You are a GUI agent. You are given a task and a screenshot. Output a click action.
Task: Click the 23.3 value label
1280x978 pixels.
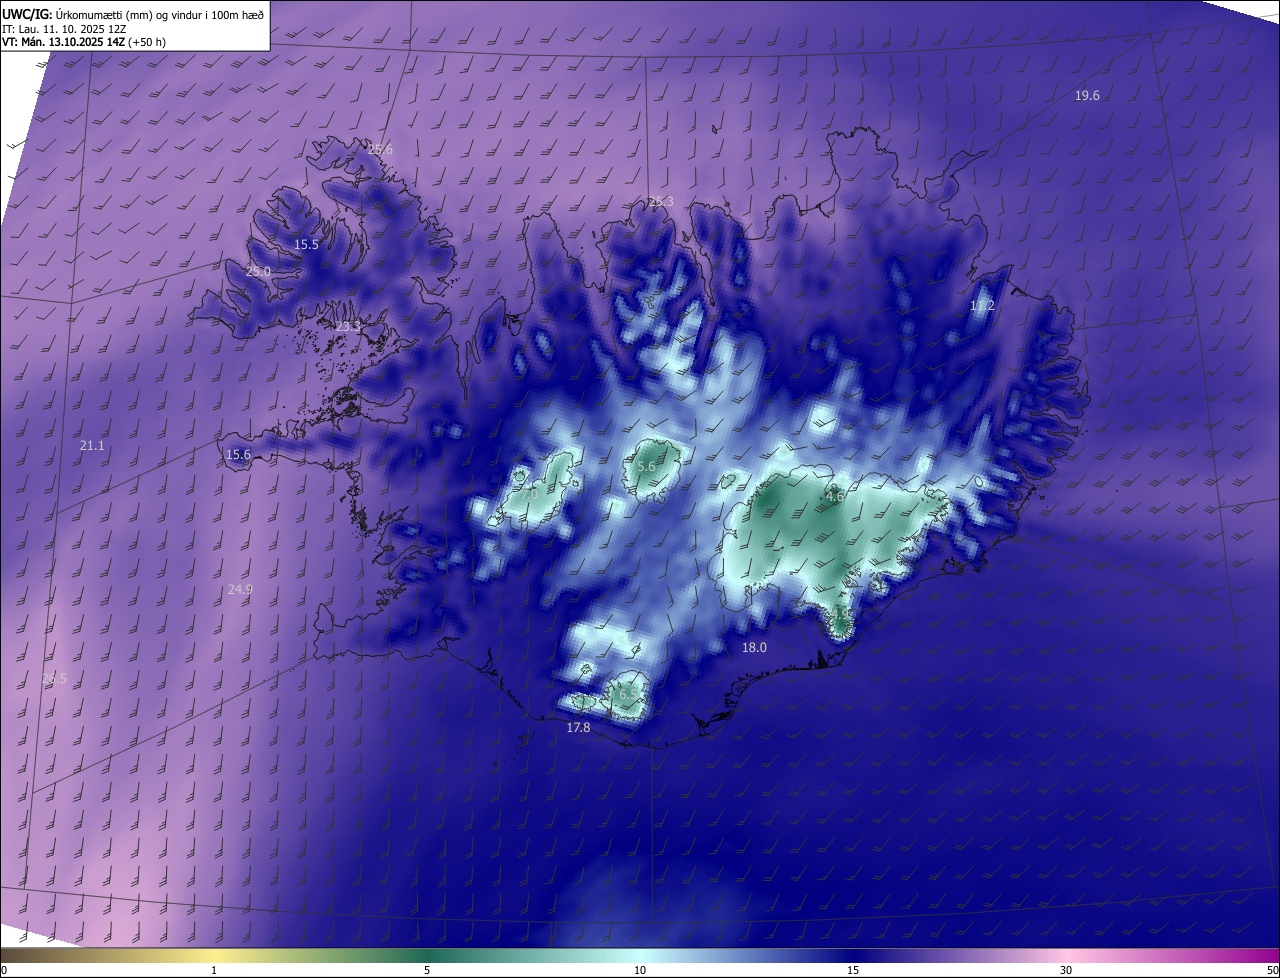(x=348, y=327)
